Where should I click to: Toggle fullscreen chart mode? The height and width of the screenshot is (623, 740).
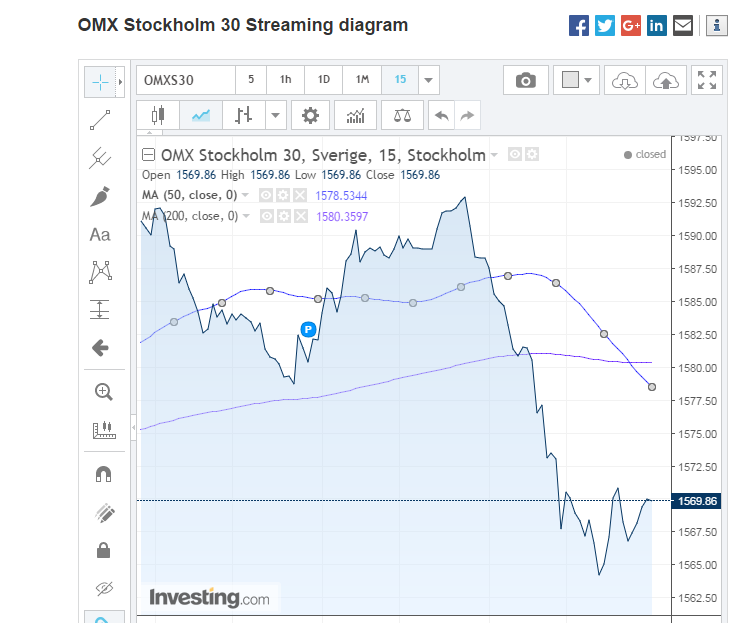(707, 80)
